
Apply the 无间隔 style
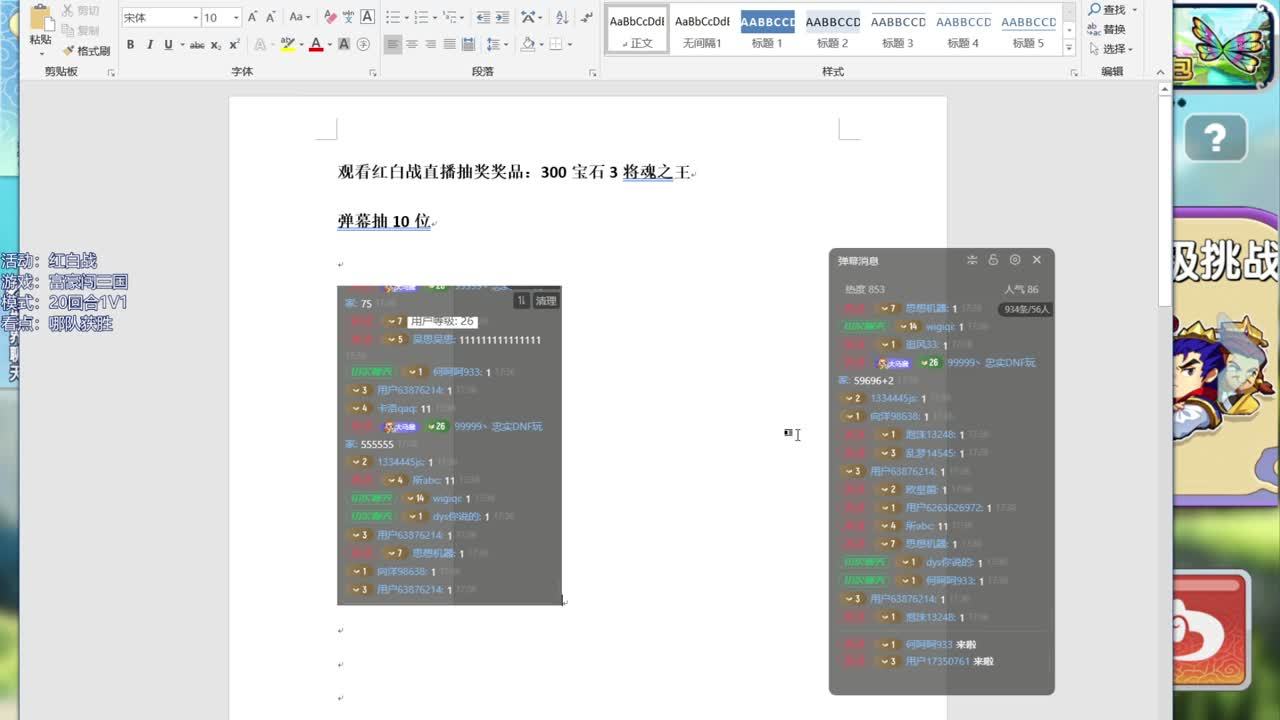[702, 30]
